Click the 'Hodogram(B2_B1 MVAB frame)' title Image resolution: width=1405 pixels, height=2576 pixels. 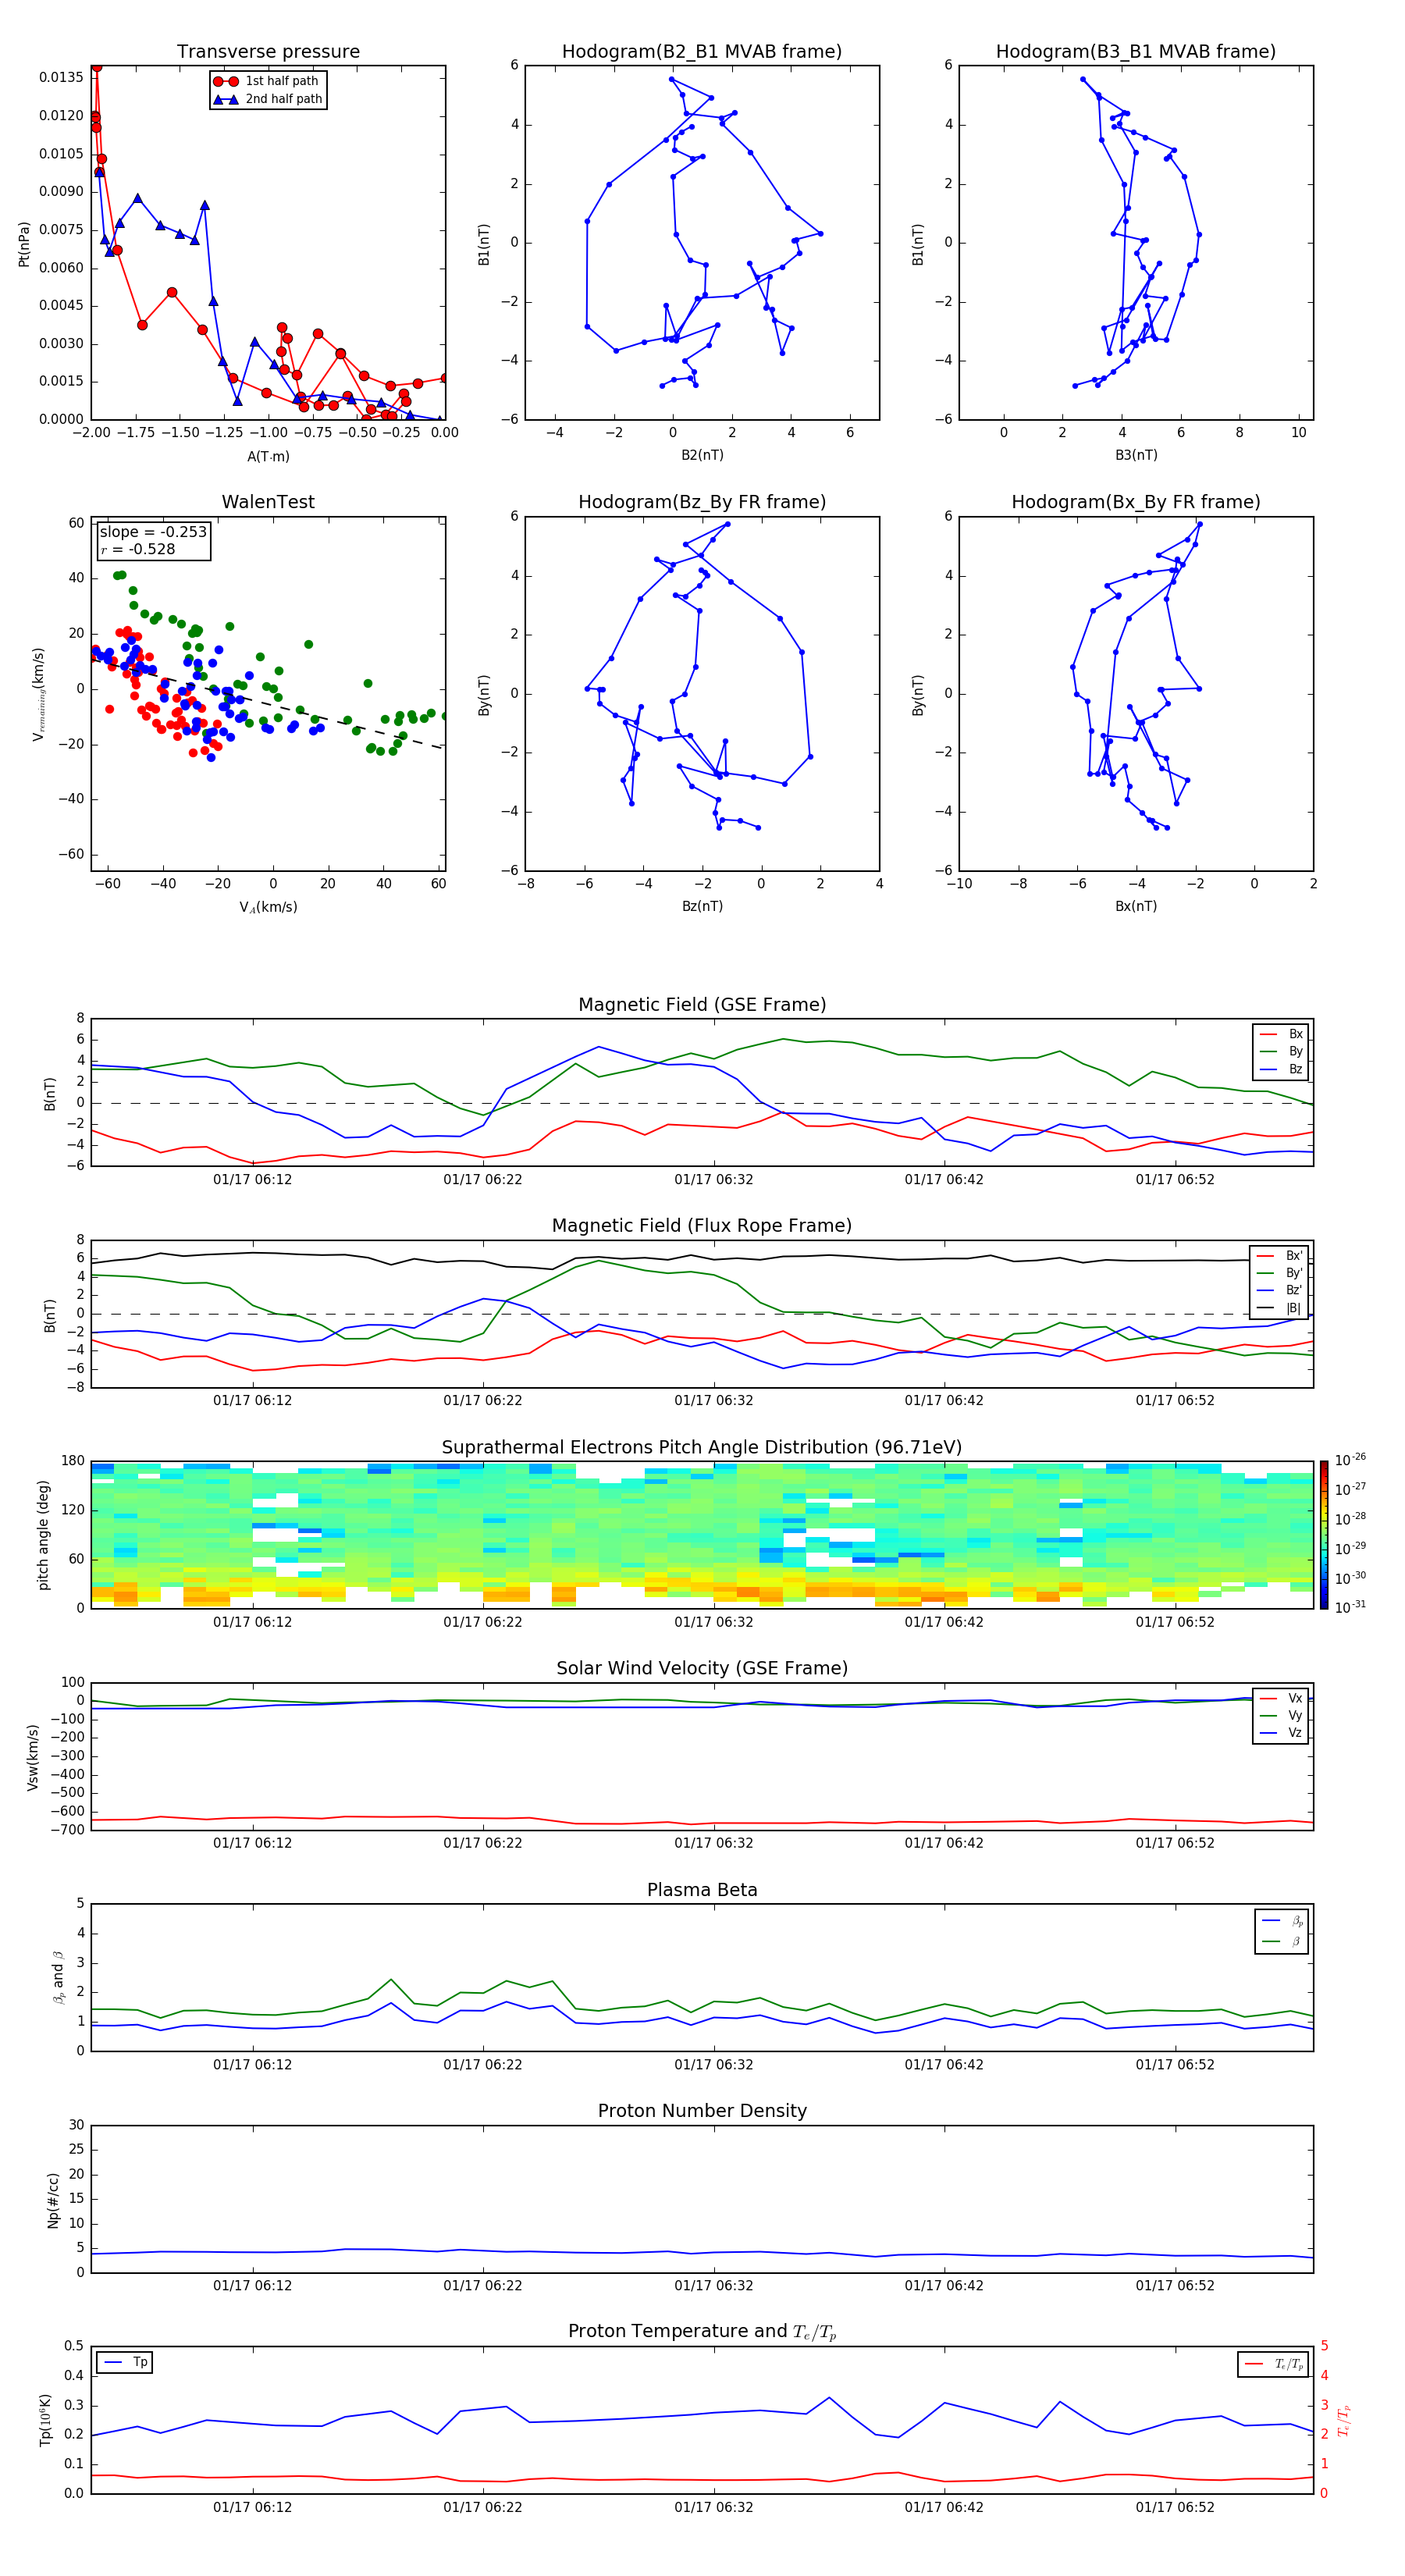pyautogui.click(x=702, y=52)
